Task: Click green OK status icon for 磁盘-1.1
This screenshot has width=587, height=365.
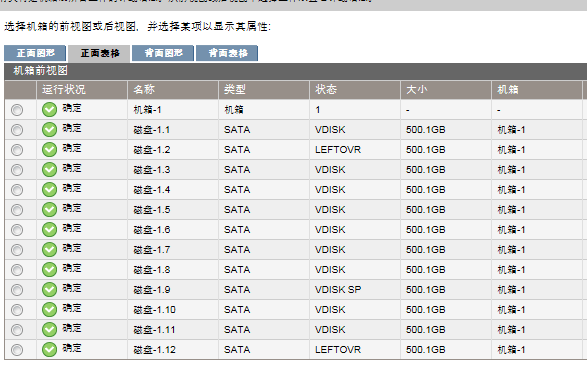Action: click(49, 130)
